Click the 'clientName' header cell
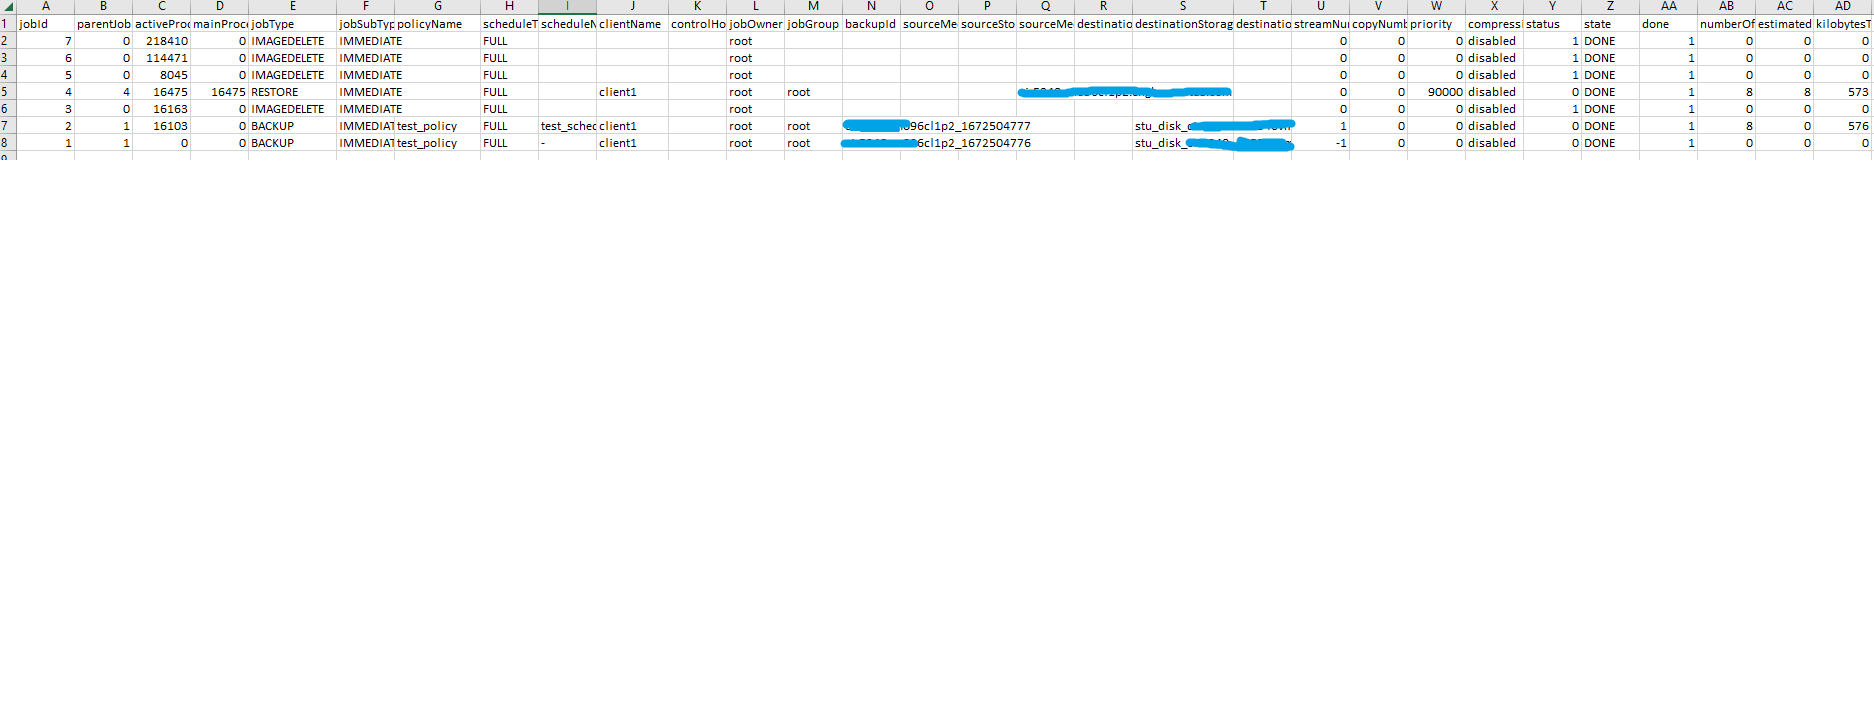 pyautogui.click(x=632, y=24)
